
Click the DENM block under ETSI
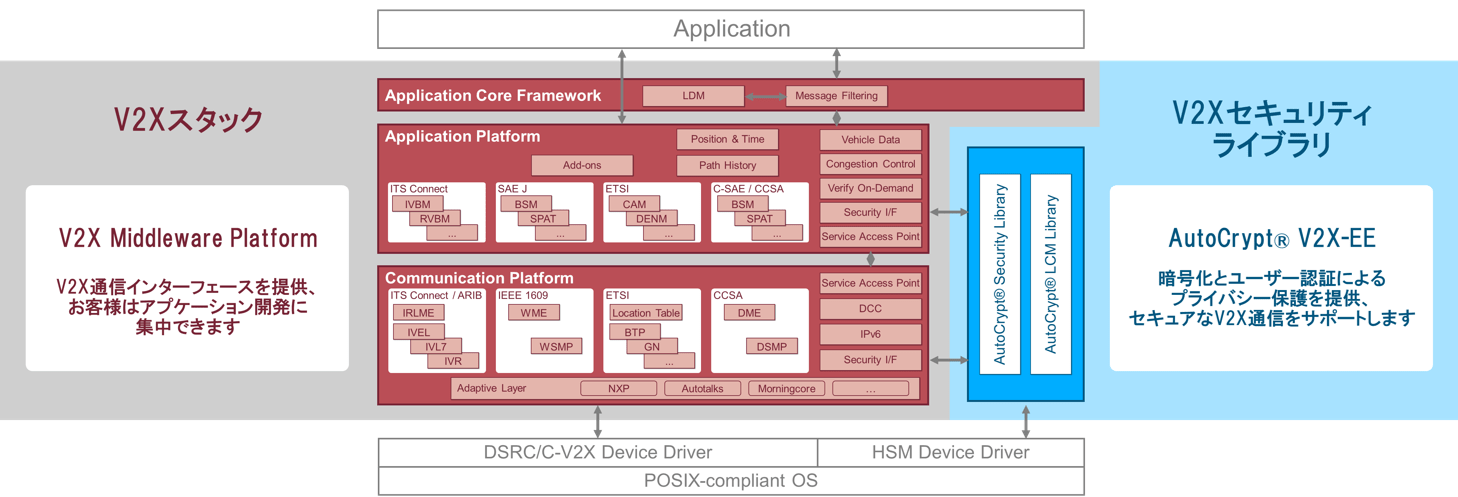651,218
